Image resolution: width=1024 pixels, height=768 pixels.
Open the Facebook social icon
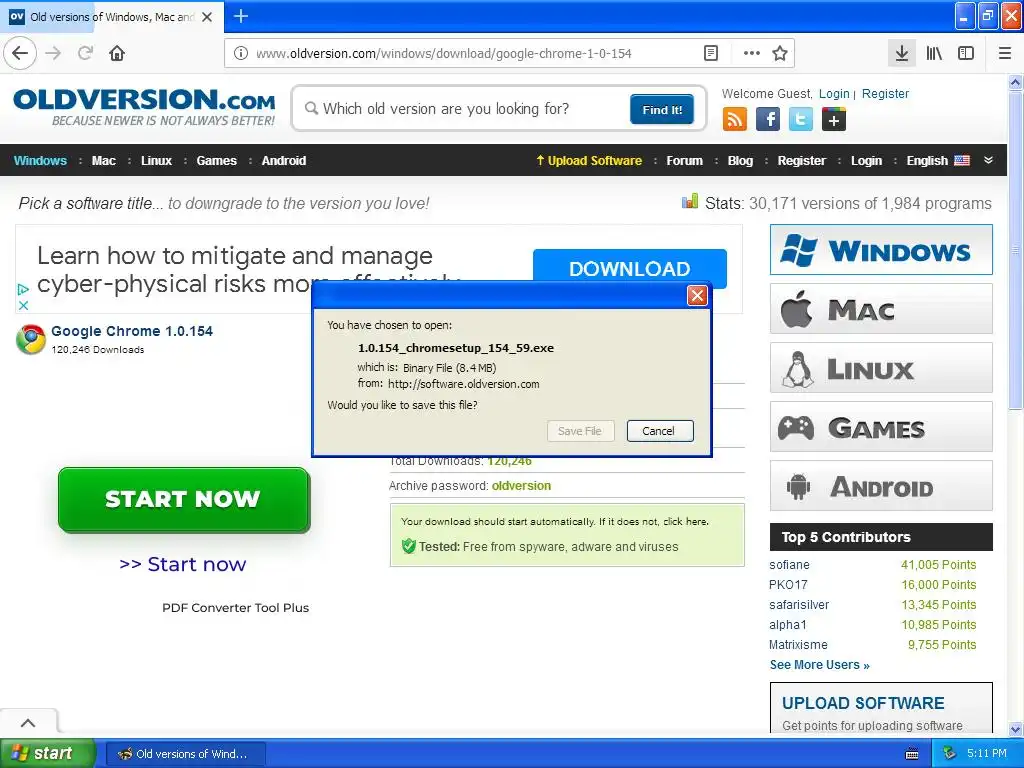tap(768, 120)
